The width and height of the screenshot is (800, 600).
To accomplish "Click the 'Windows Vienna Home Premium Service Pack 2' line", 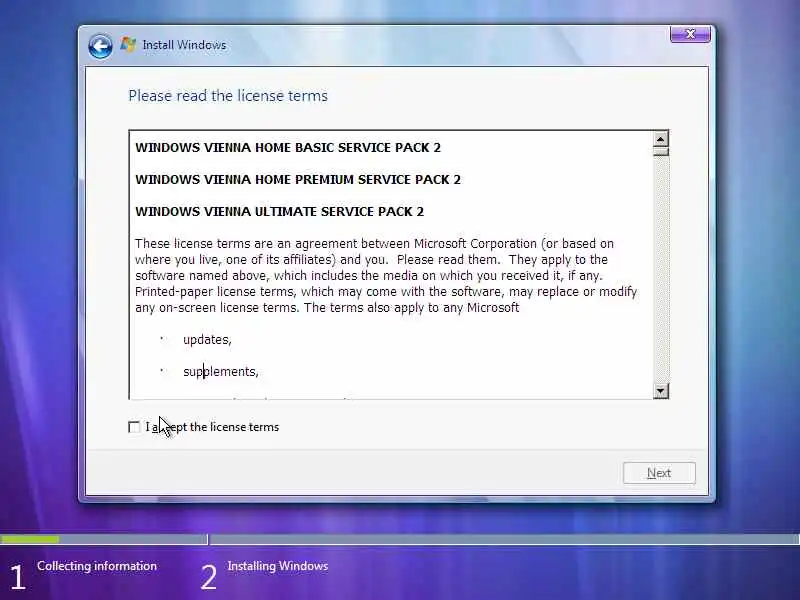I will tap(298, 180).
